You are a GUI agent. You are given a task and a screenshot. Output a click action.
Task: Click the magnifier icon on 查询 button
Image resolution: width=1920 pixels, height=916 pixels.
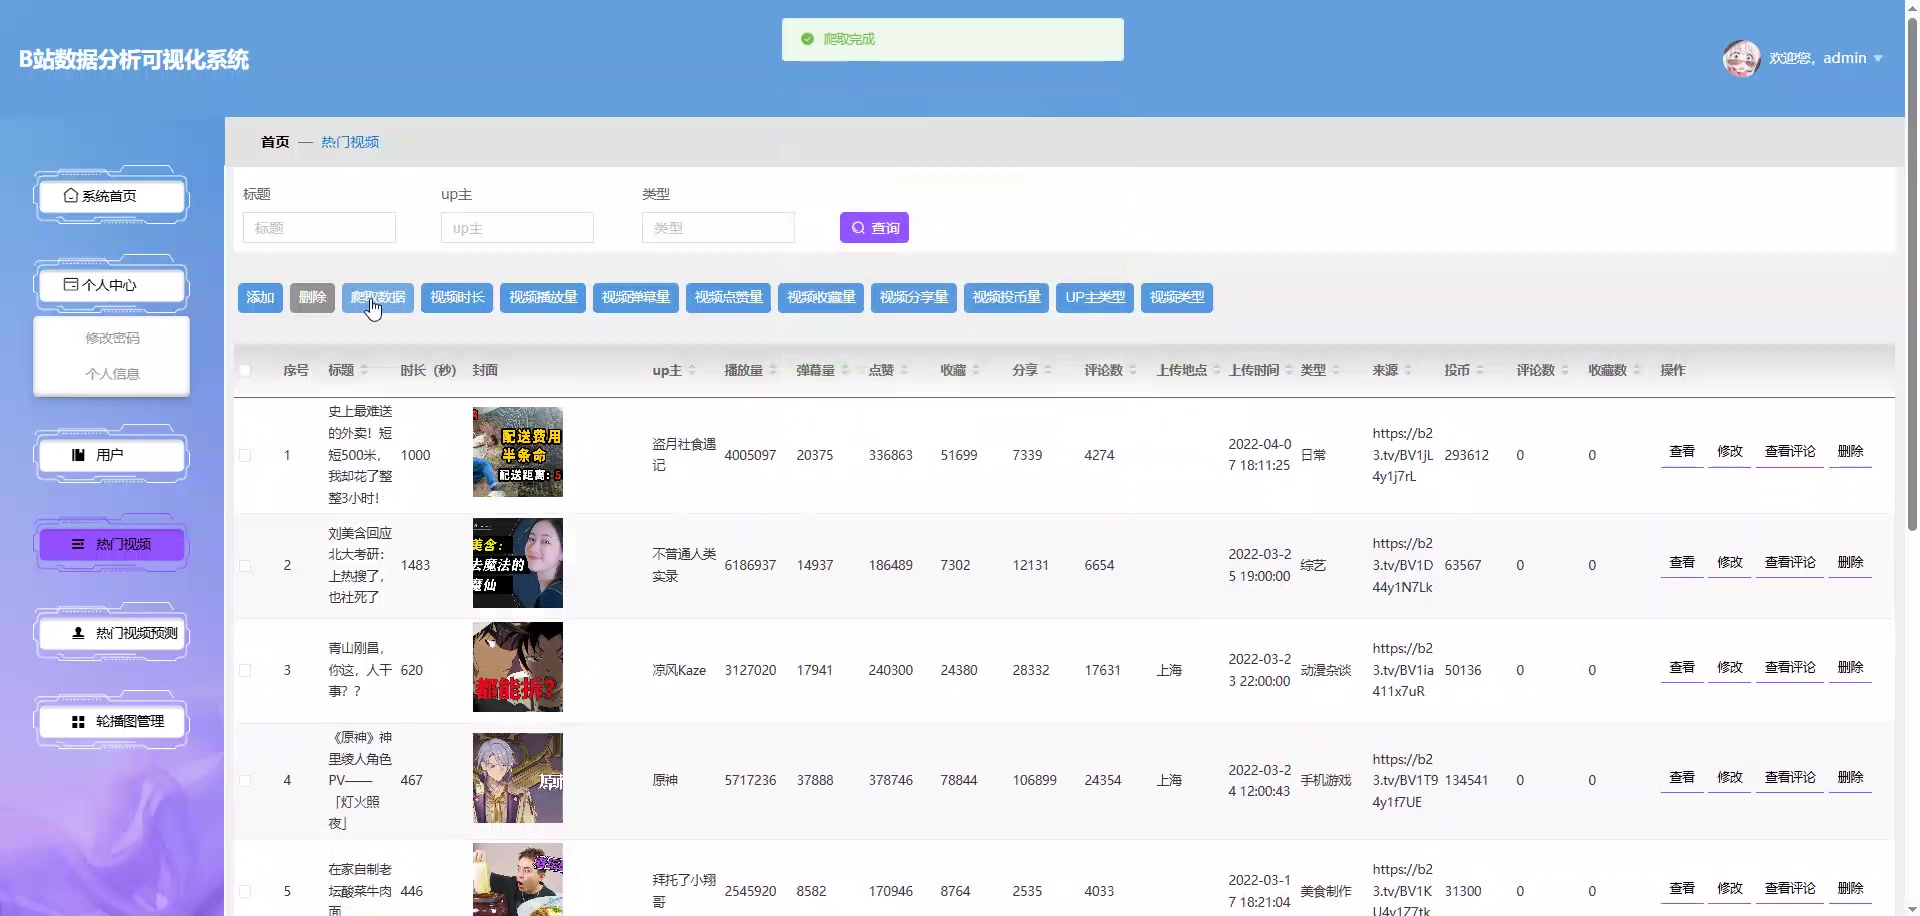[858, 228]
